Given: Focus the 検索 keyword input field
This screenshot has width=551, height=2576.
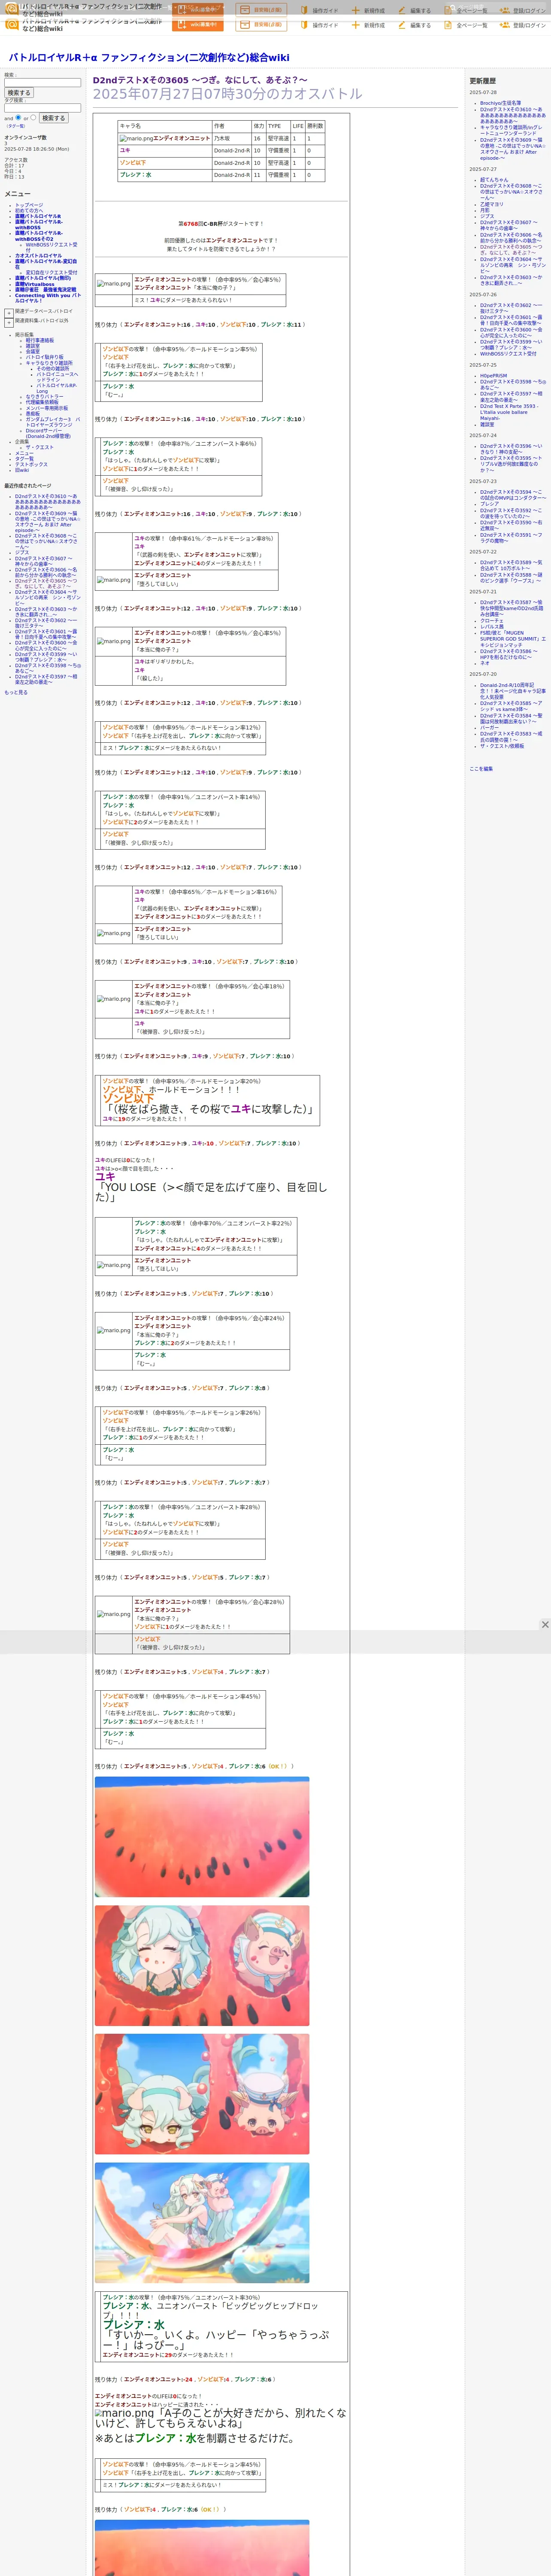Looking at the screenshot, I should 42,83.
